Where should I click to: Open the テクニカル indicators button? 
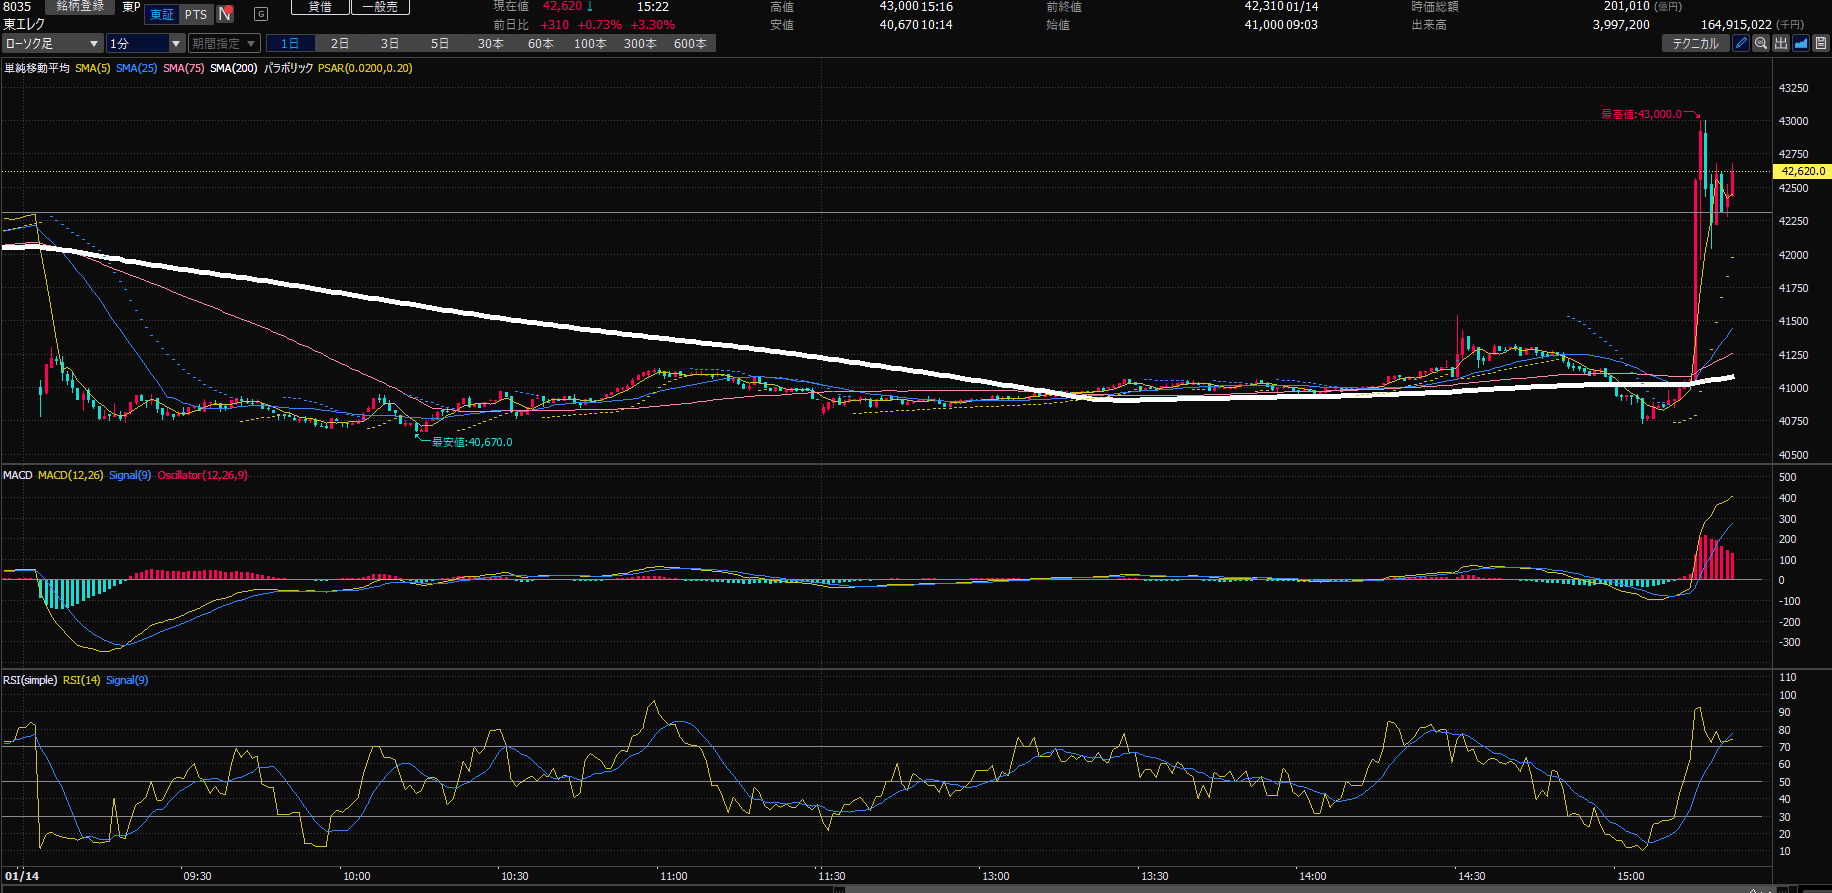(1695, 43)
